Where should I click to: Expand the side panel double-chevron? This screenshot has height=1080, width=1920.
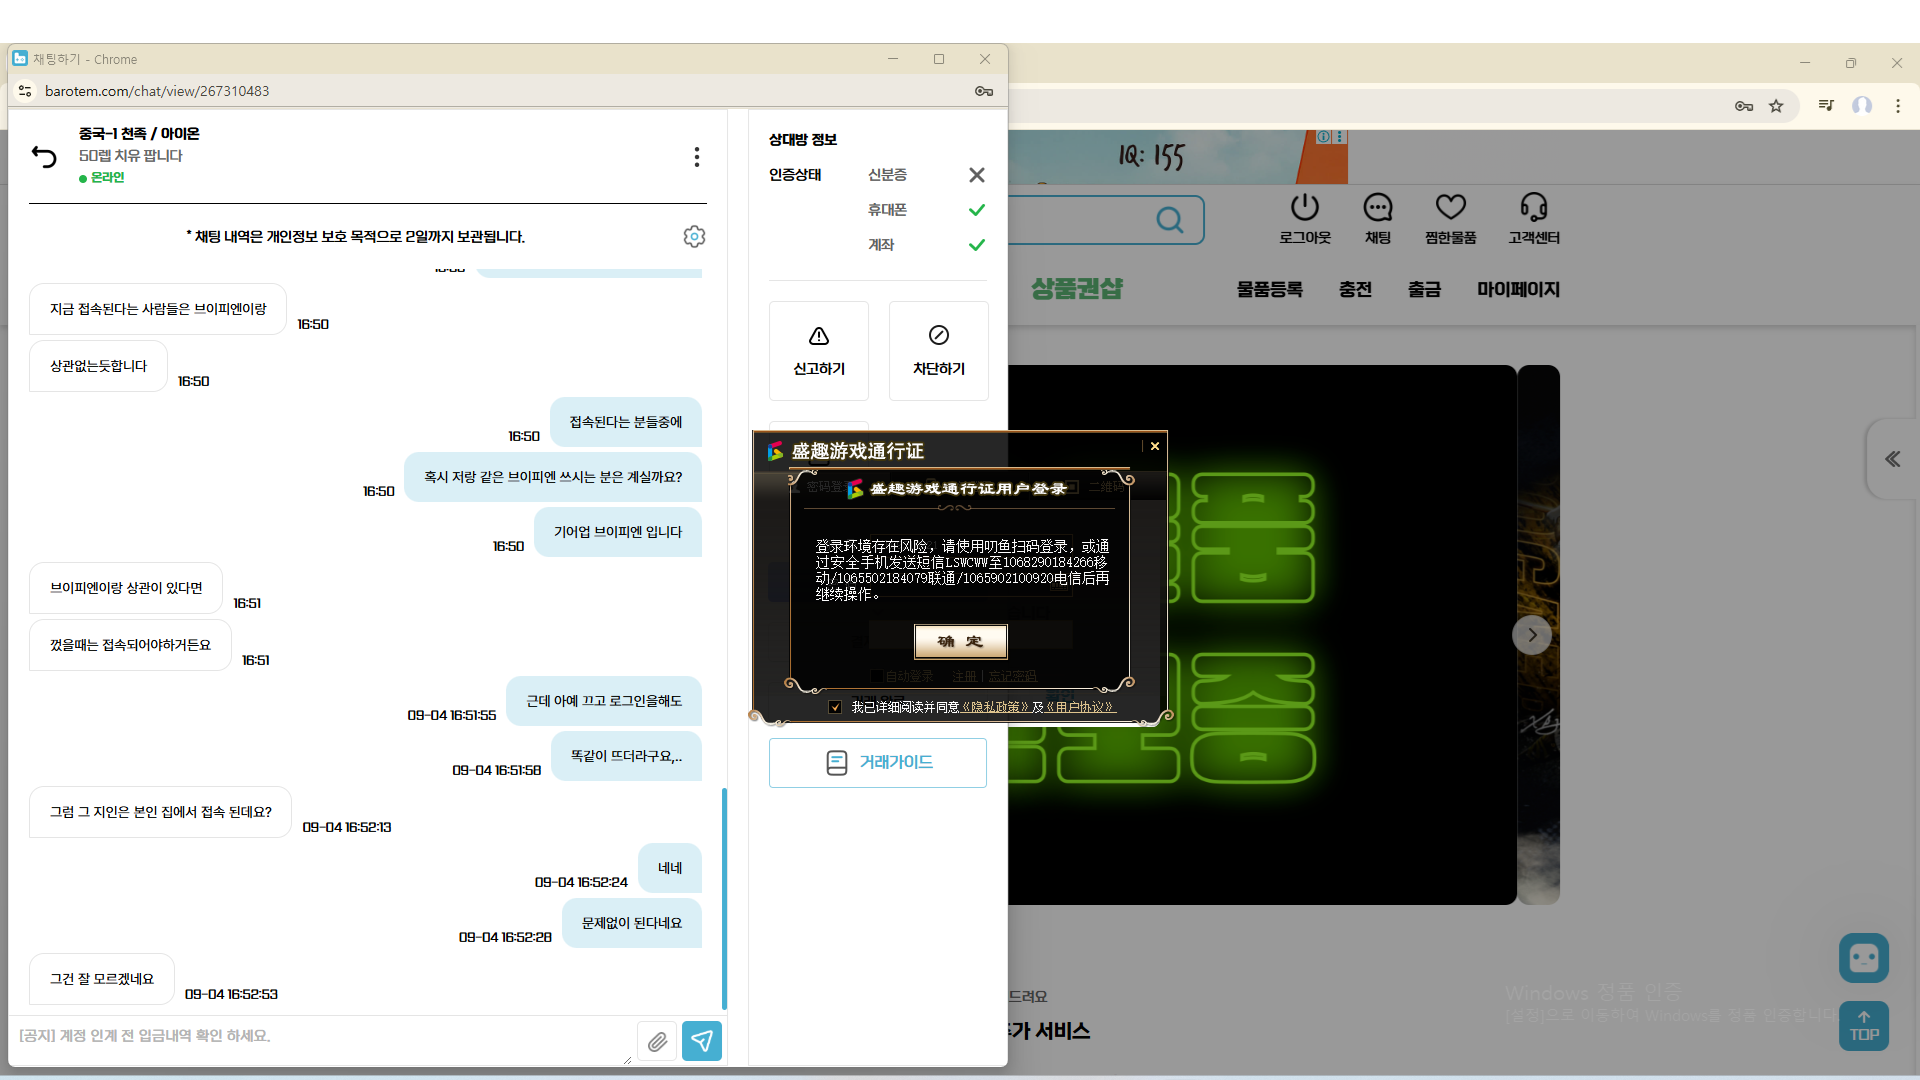tap(1892, 459)
